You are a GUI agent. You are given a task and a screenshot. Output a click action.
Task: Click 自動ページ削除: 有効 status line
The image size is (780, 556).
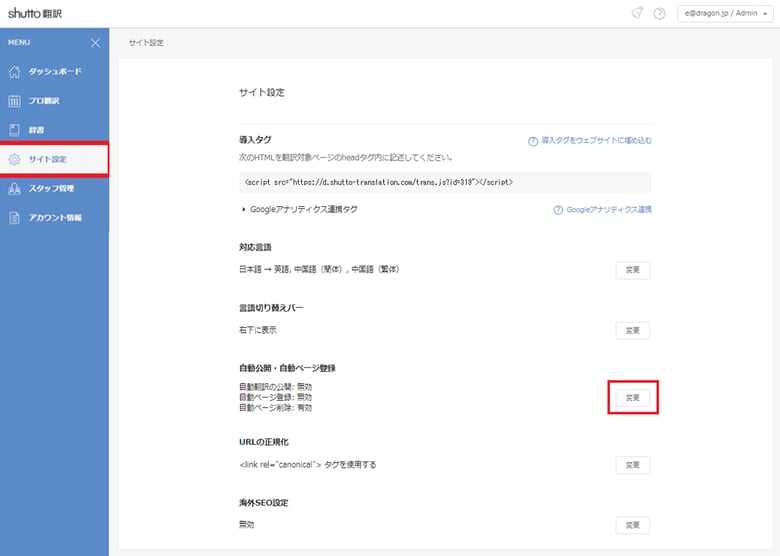276,408
